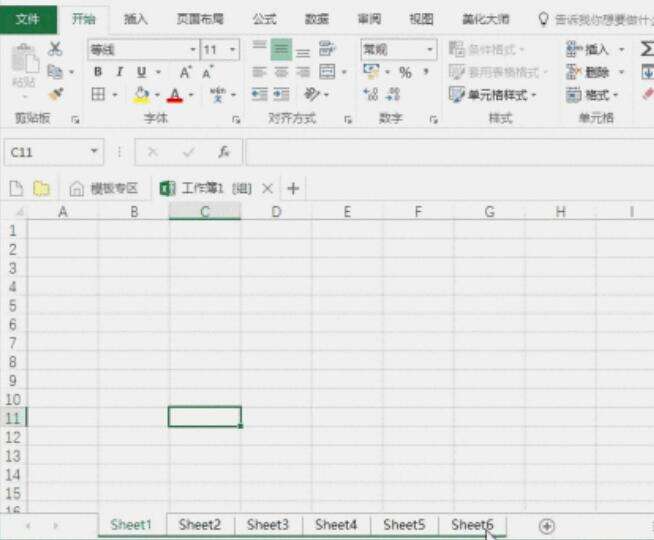Click the new blank document icon
The width and height of the screenshot is (654, 540).
coord(16,188)
